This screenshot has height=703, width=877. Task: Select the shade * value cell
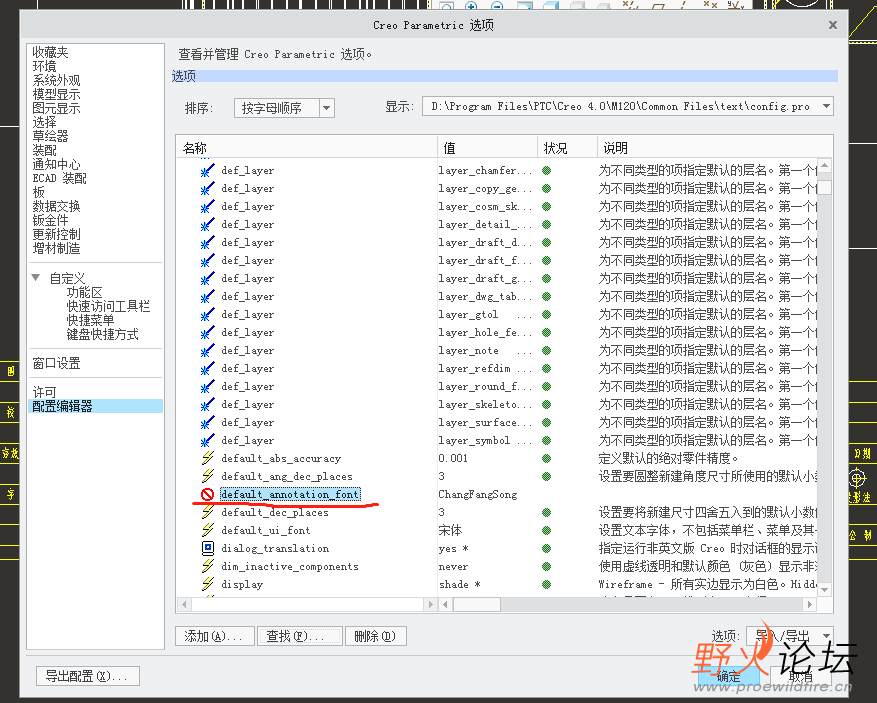tap(460, 584)
